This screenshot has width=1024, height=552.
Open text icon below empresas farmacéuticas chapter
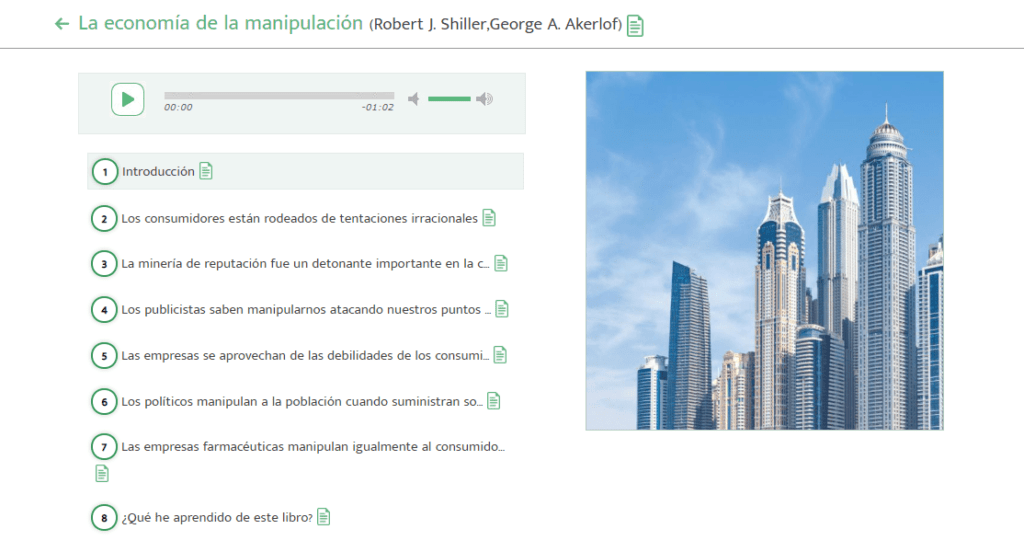coord(102,473)
